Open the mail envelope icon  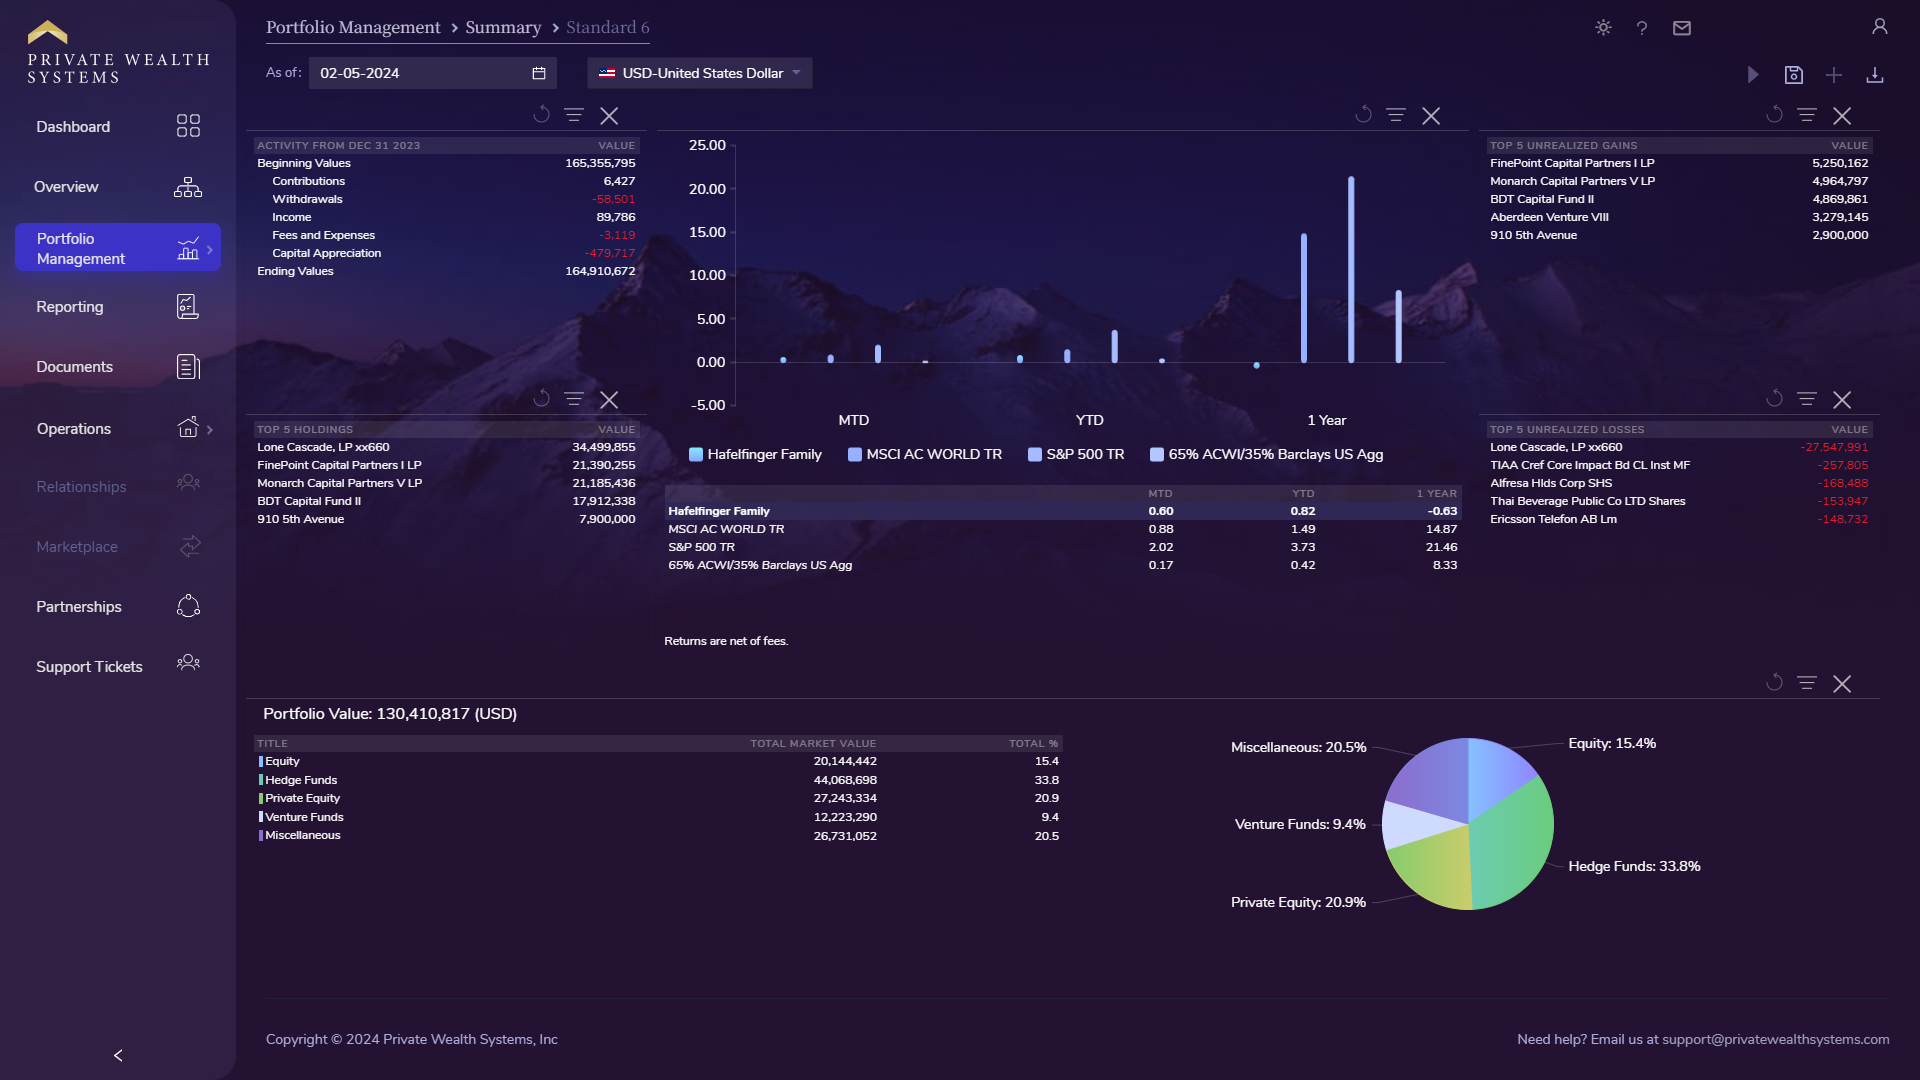1681,28
